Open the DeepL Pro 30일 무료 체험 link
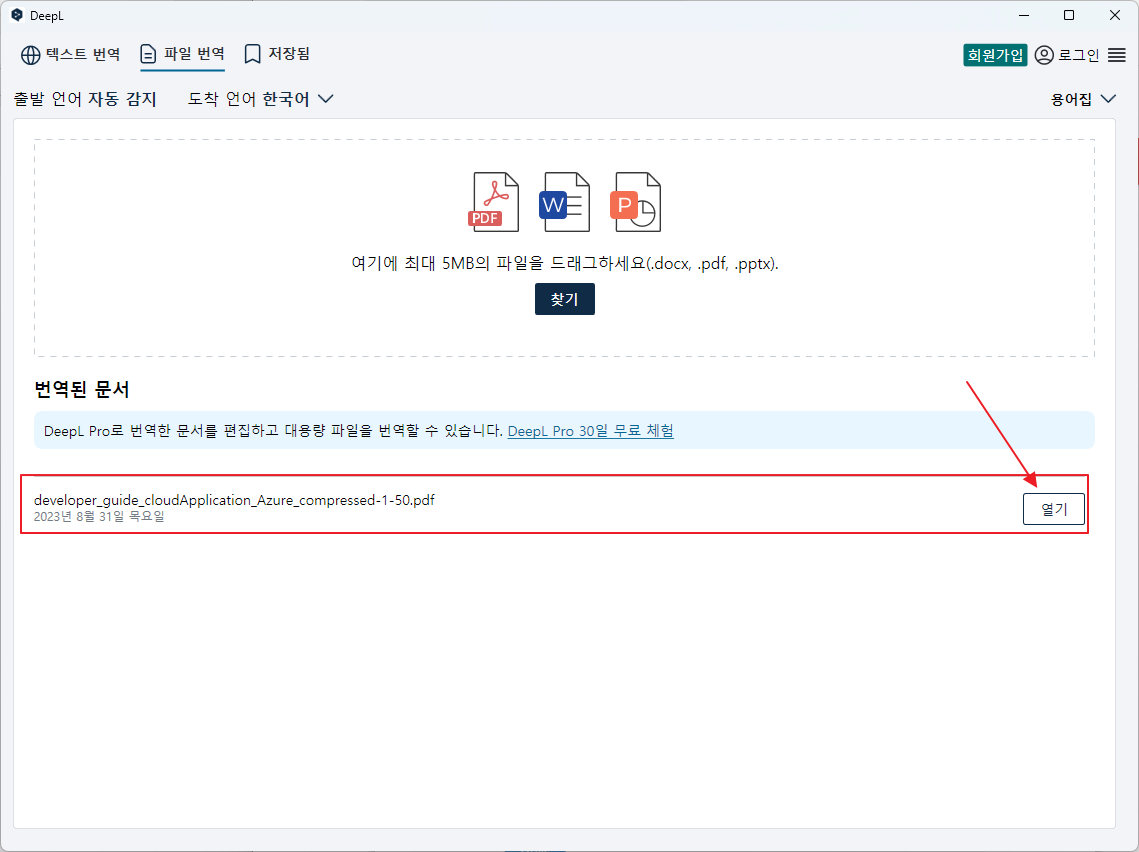Image resolution: width=1139 pixels, height=852 pixels. click(591, 431)
